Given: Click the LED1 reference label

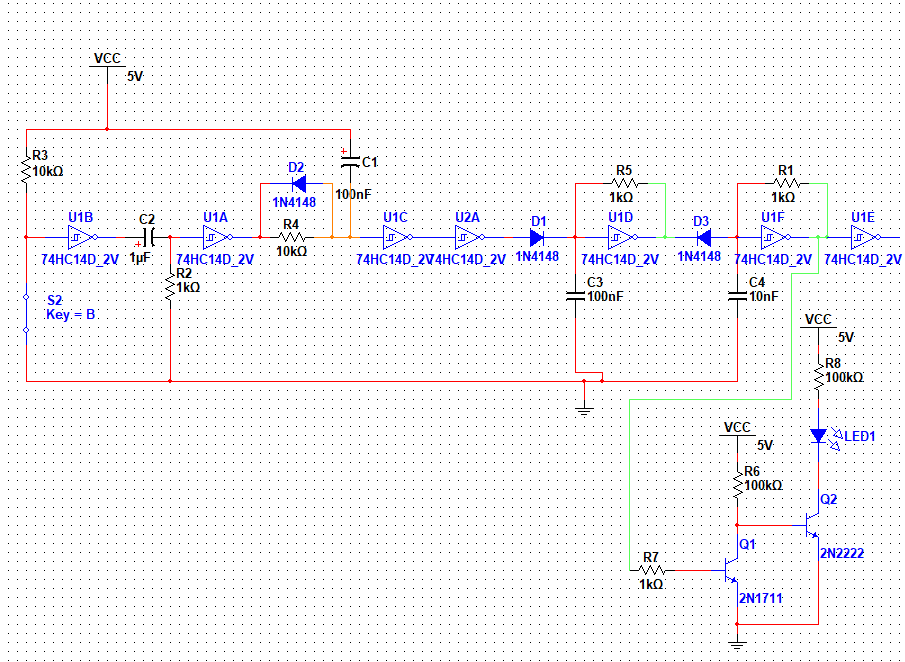Looking at the screenshot, I should (x=859, y=437).
